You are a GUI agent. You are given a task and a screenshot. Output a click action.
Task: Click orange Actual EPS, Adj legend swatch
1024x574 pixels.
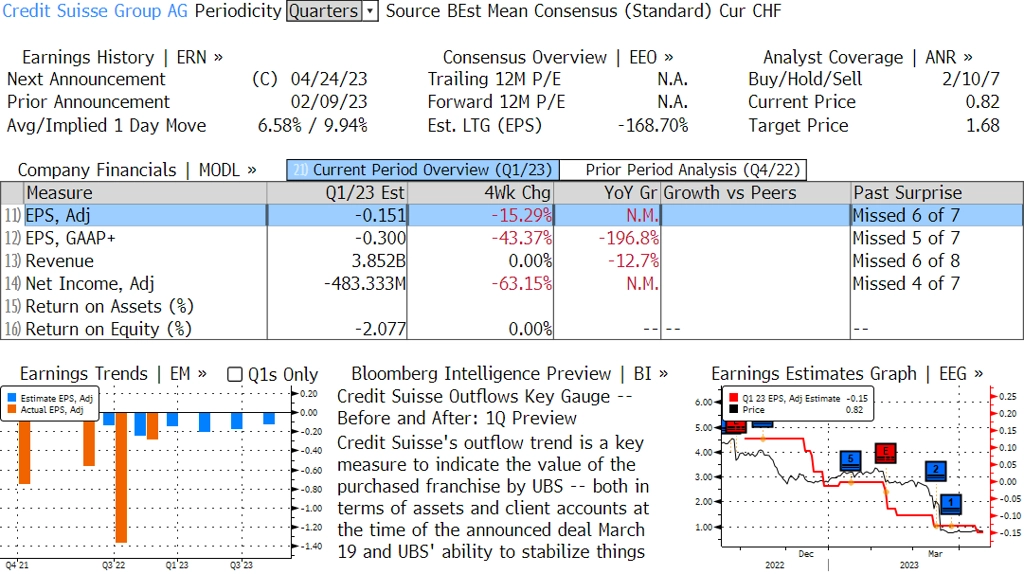[12, 409]
